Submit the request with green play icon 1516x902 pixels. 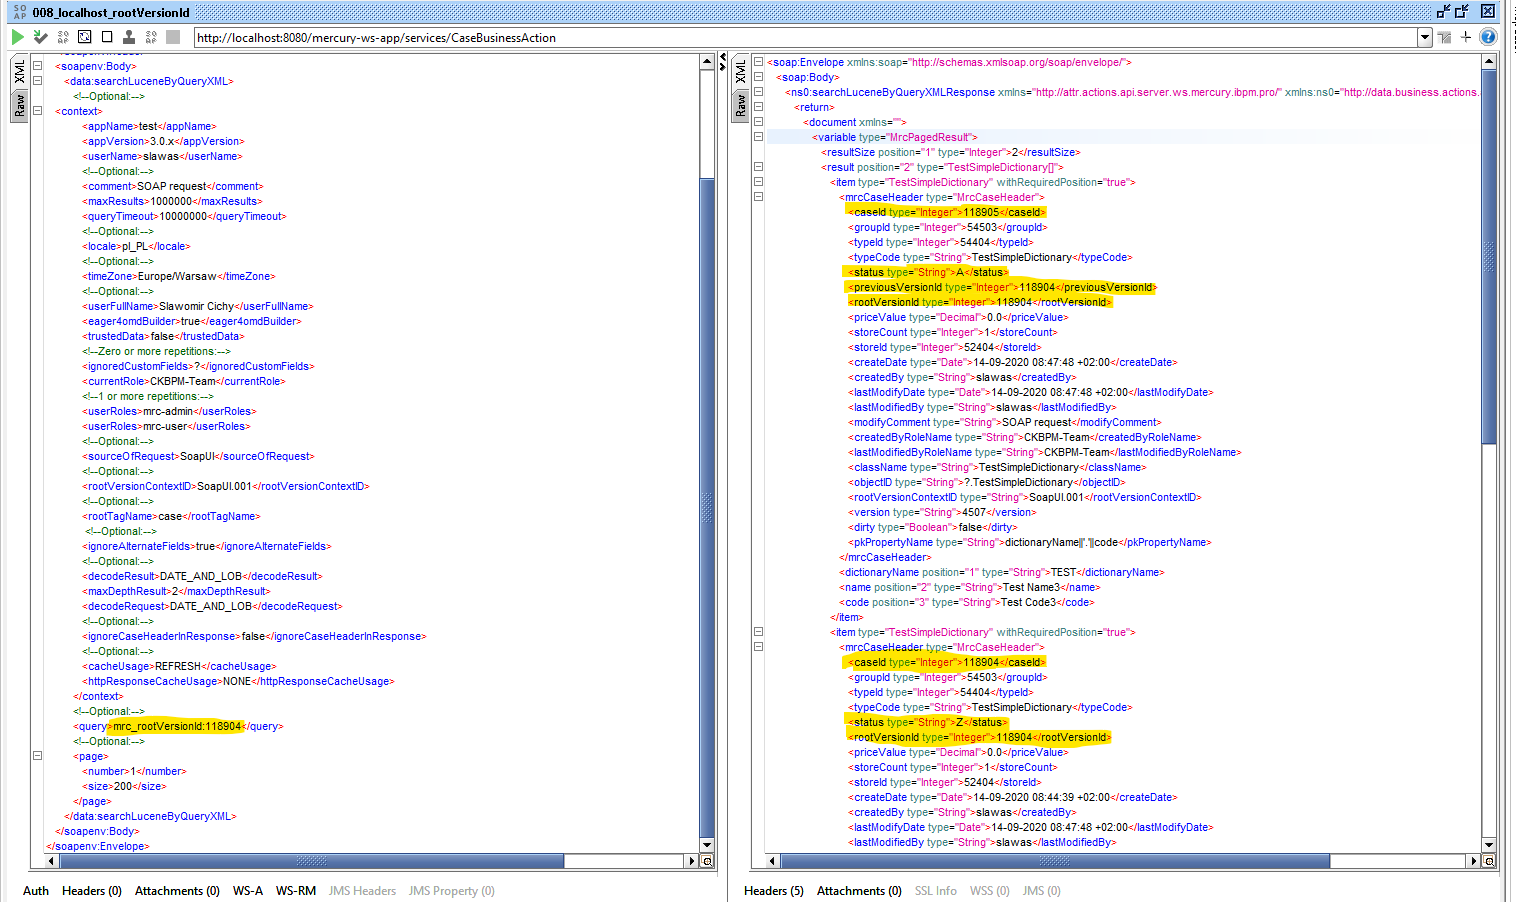click(17, 37)
